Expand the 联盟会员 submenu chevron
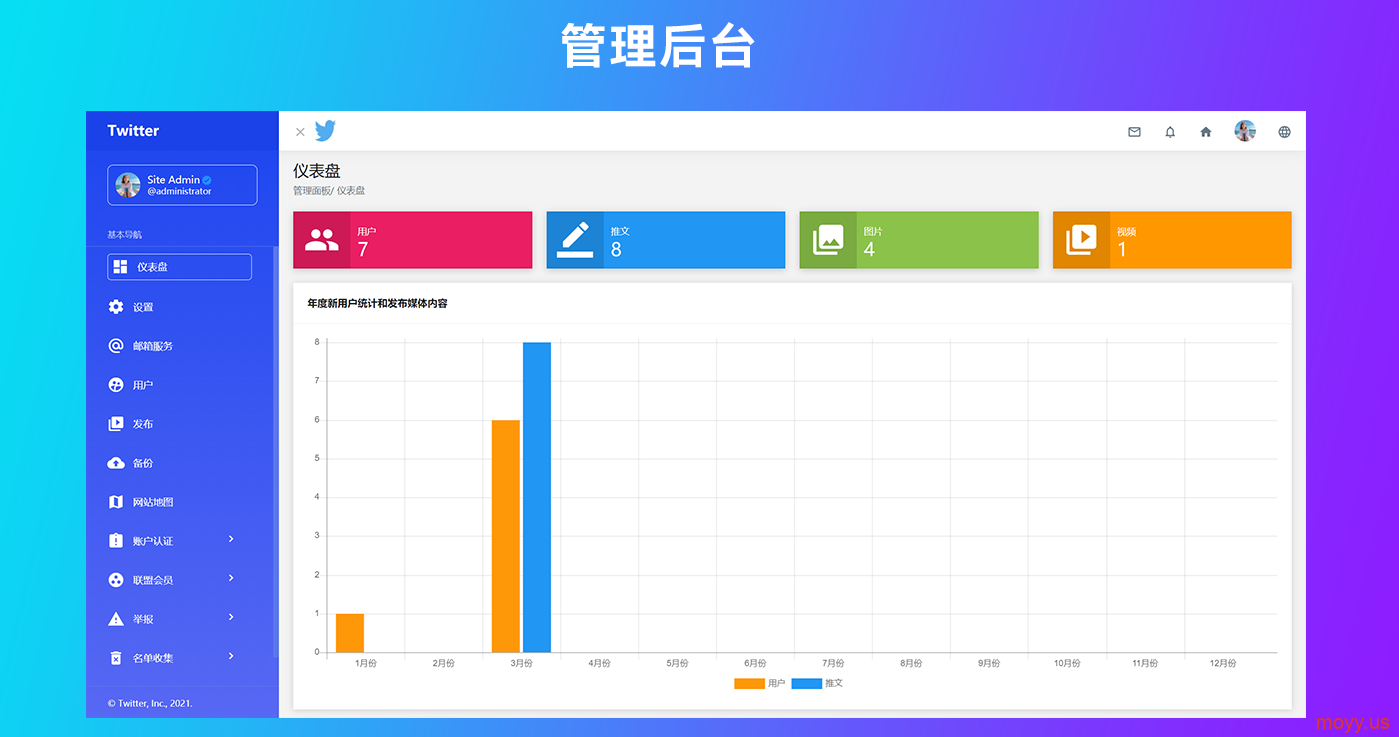This screenshot has height=737, width=1399. pyautogui.click(x=231, y=578)
